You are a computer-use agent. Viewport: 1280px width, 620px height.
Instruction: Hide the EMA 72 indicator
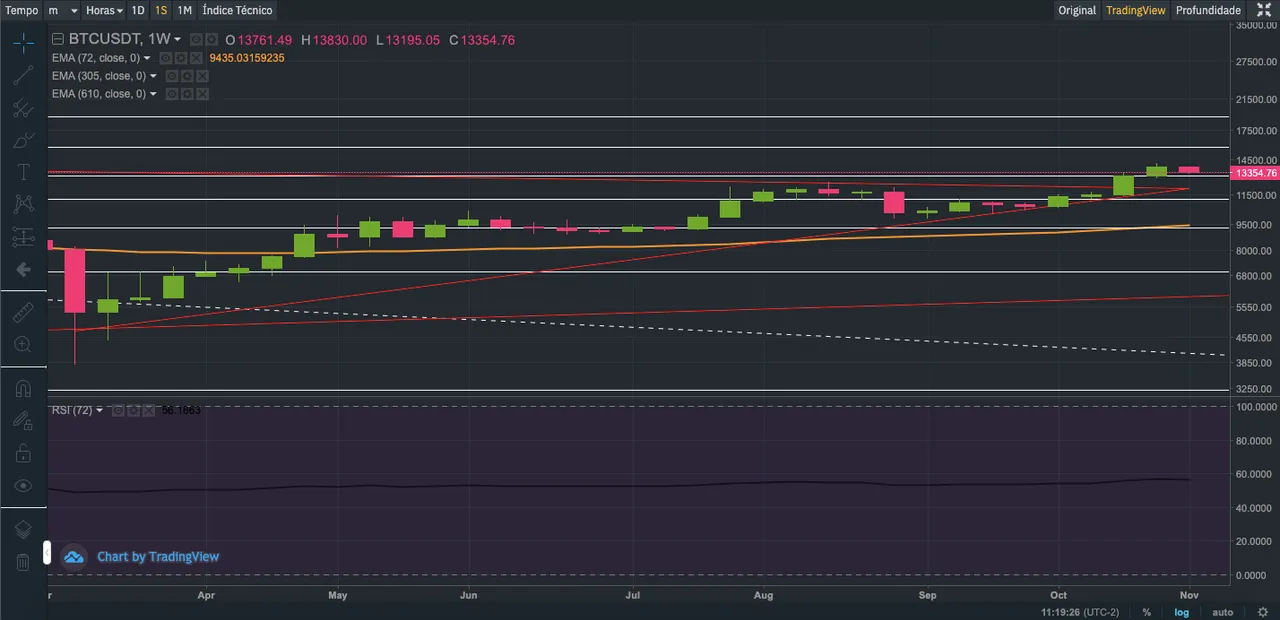click(166, 58)
